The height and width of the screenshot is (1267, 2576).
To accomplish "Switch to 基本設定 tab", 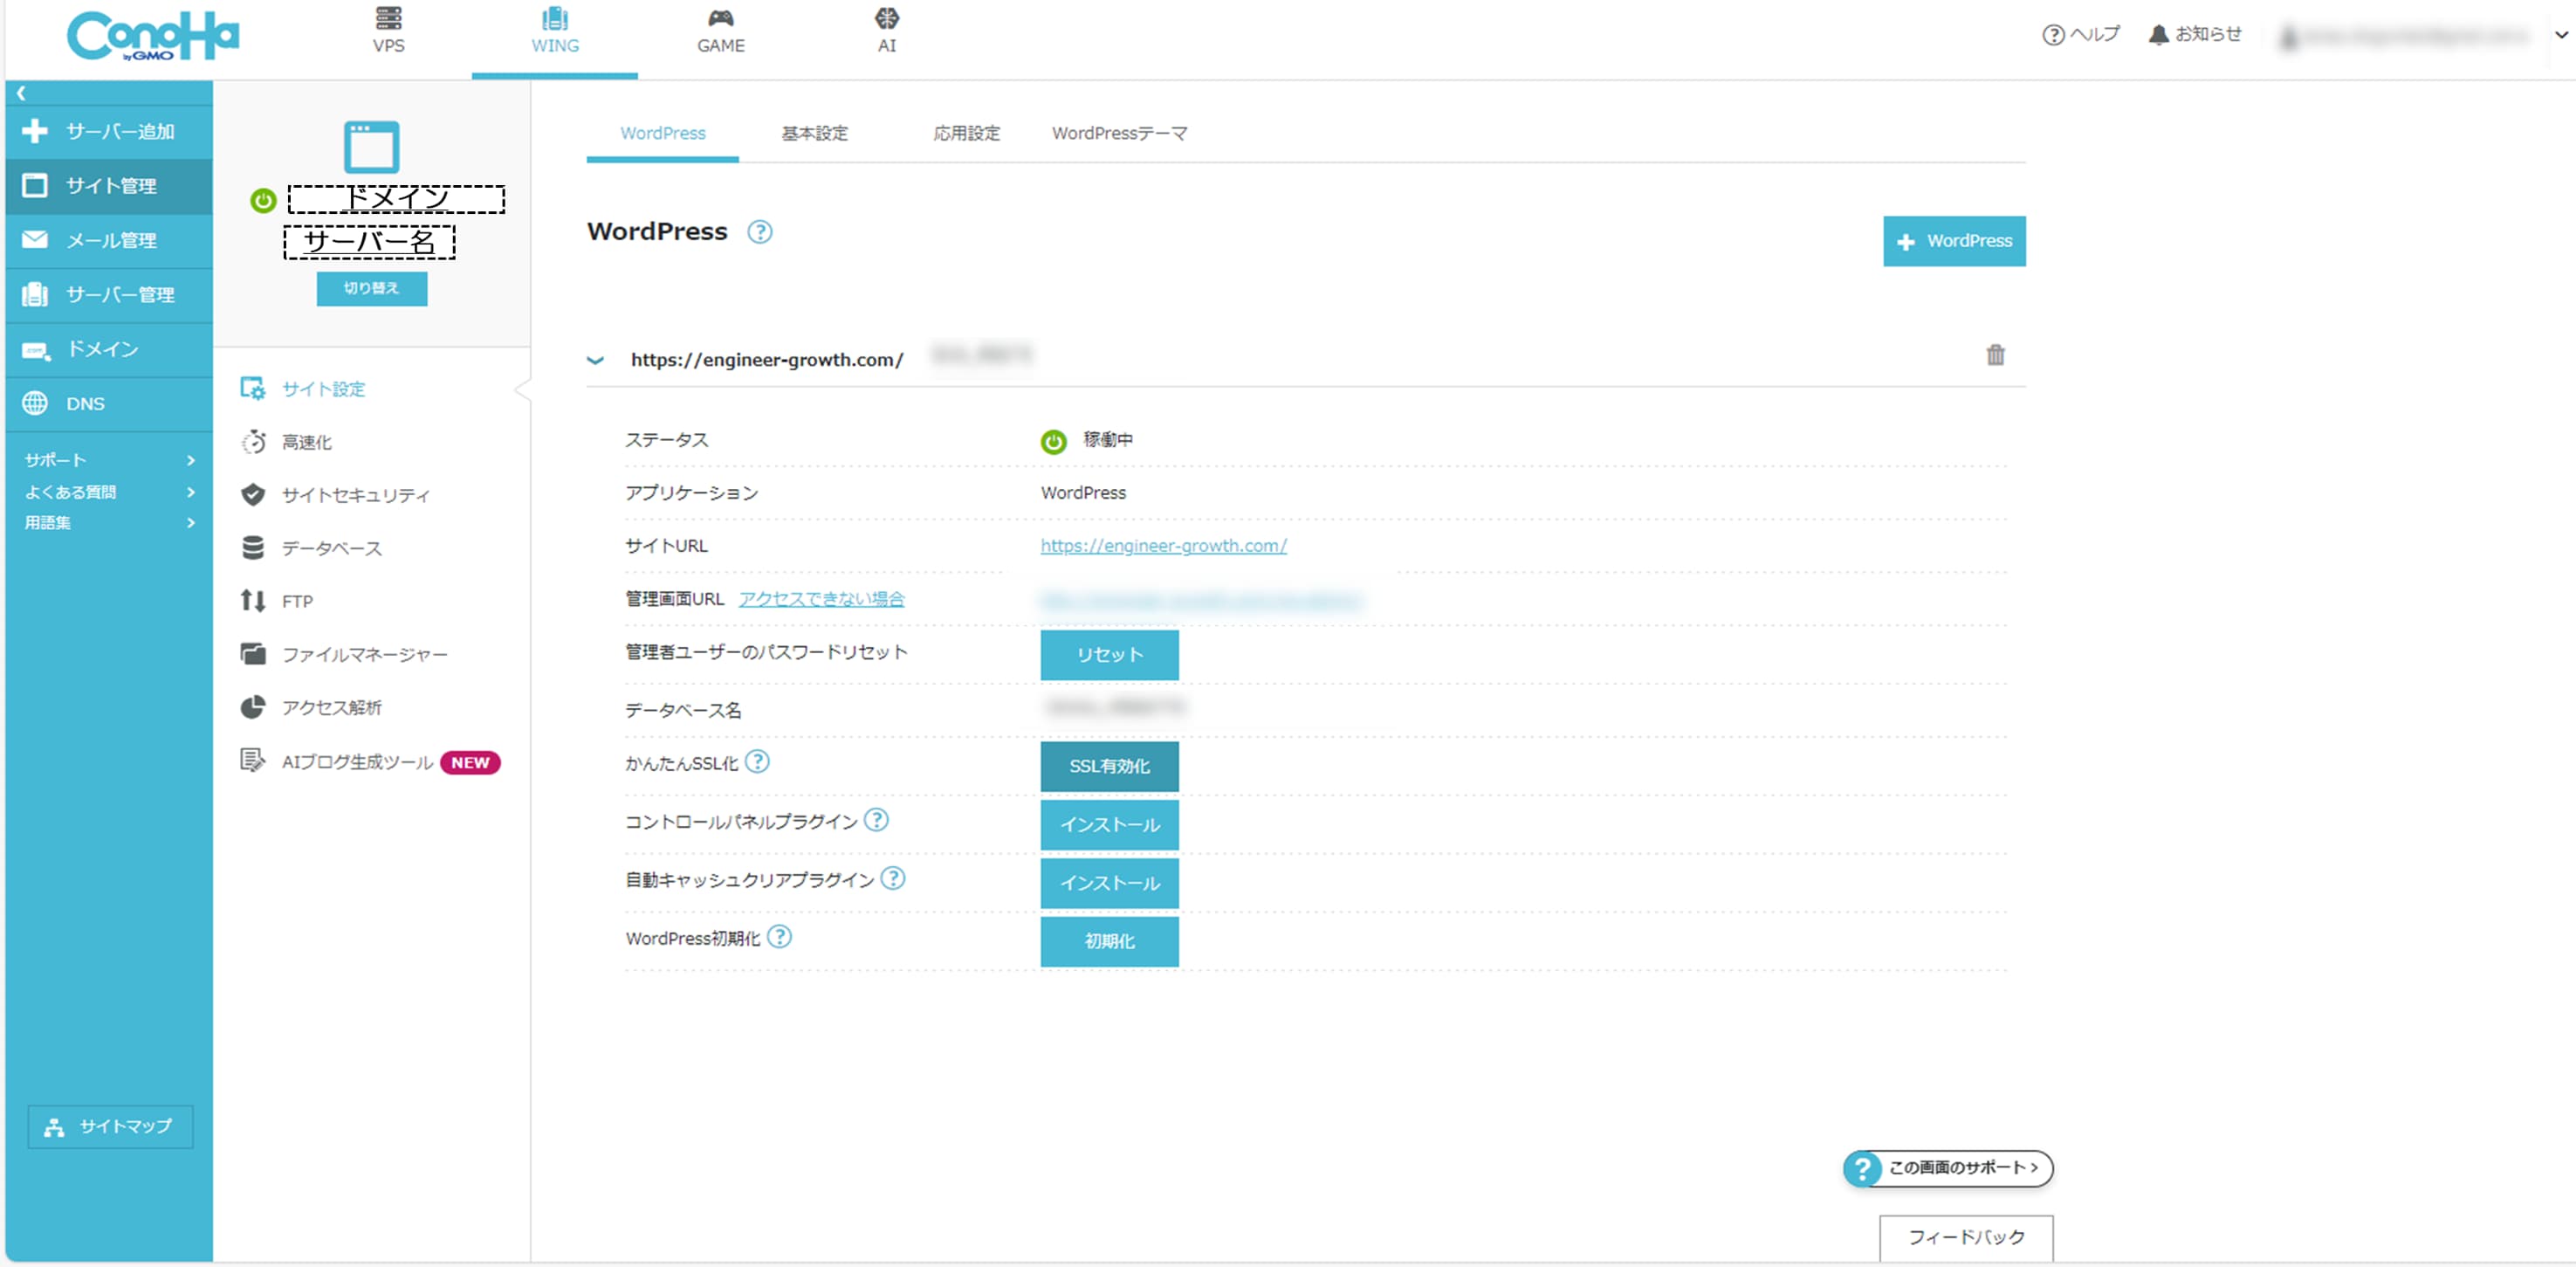I will point(814,133).
